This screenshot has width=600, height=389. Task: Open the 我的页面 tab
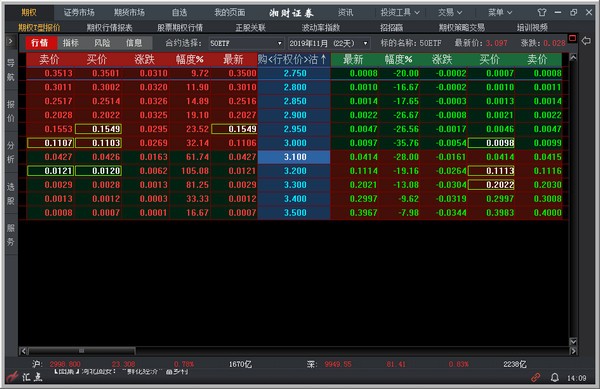click(229, 13)
